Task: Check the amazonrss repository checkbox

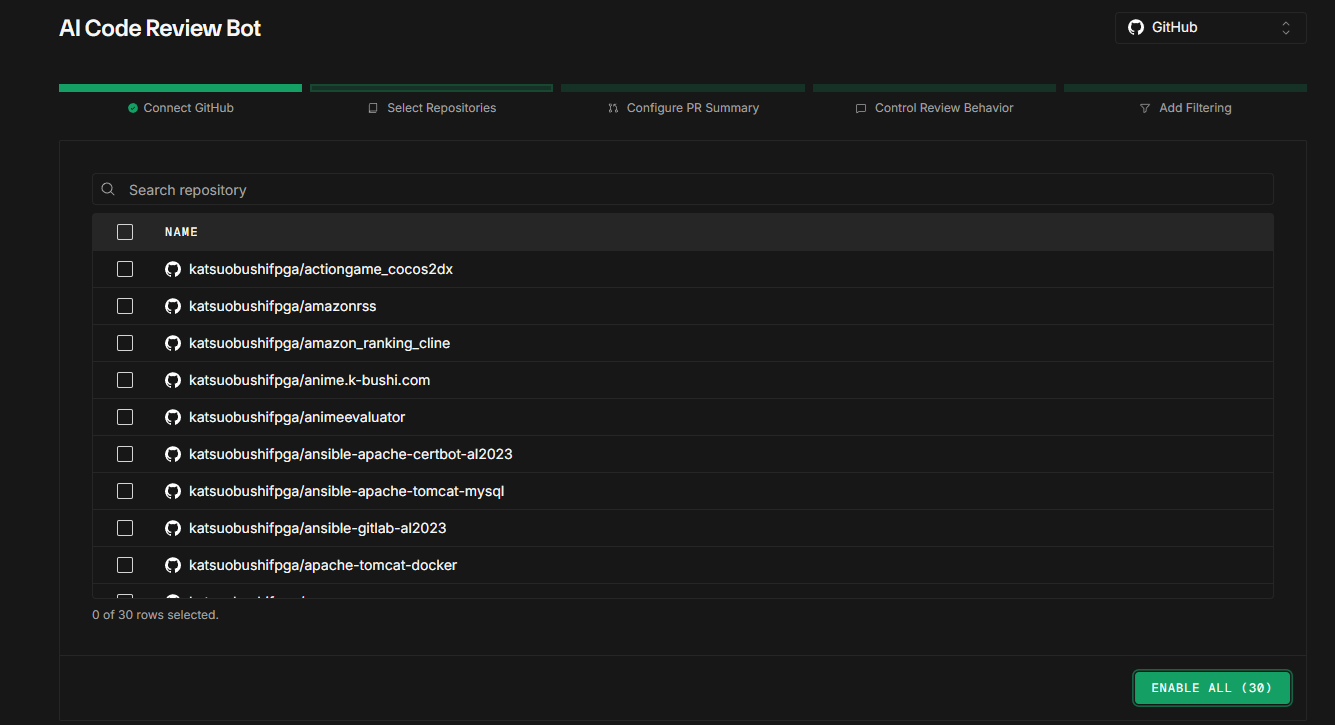Action: pyautogui.click(x=125, y=306)
